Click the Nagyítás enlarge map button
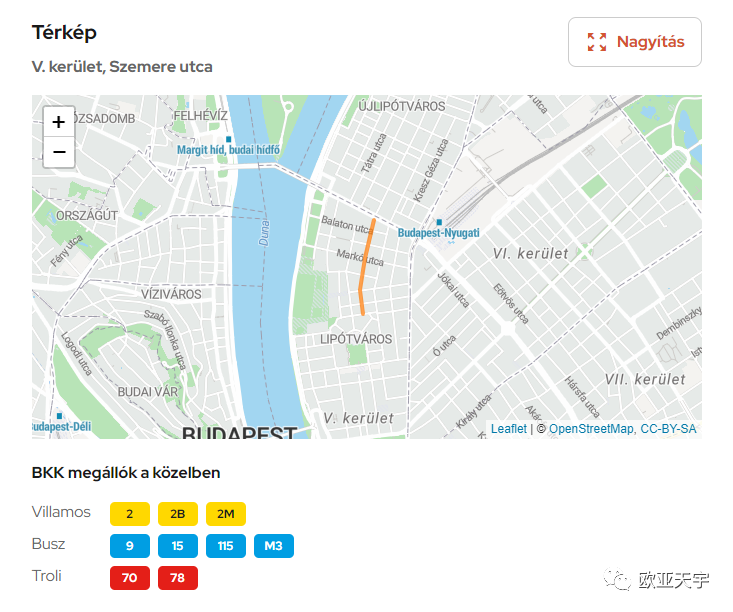The width and height of the screenshot is (733, 612). (x=634, y=42)
